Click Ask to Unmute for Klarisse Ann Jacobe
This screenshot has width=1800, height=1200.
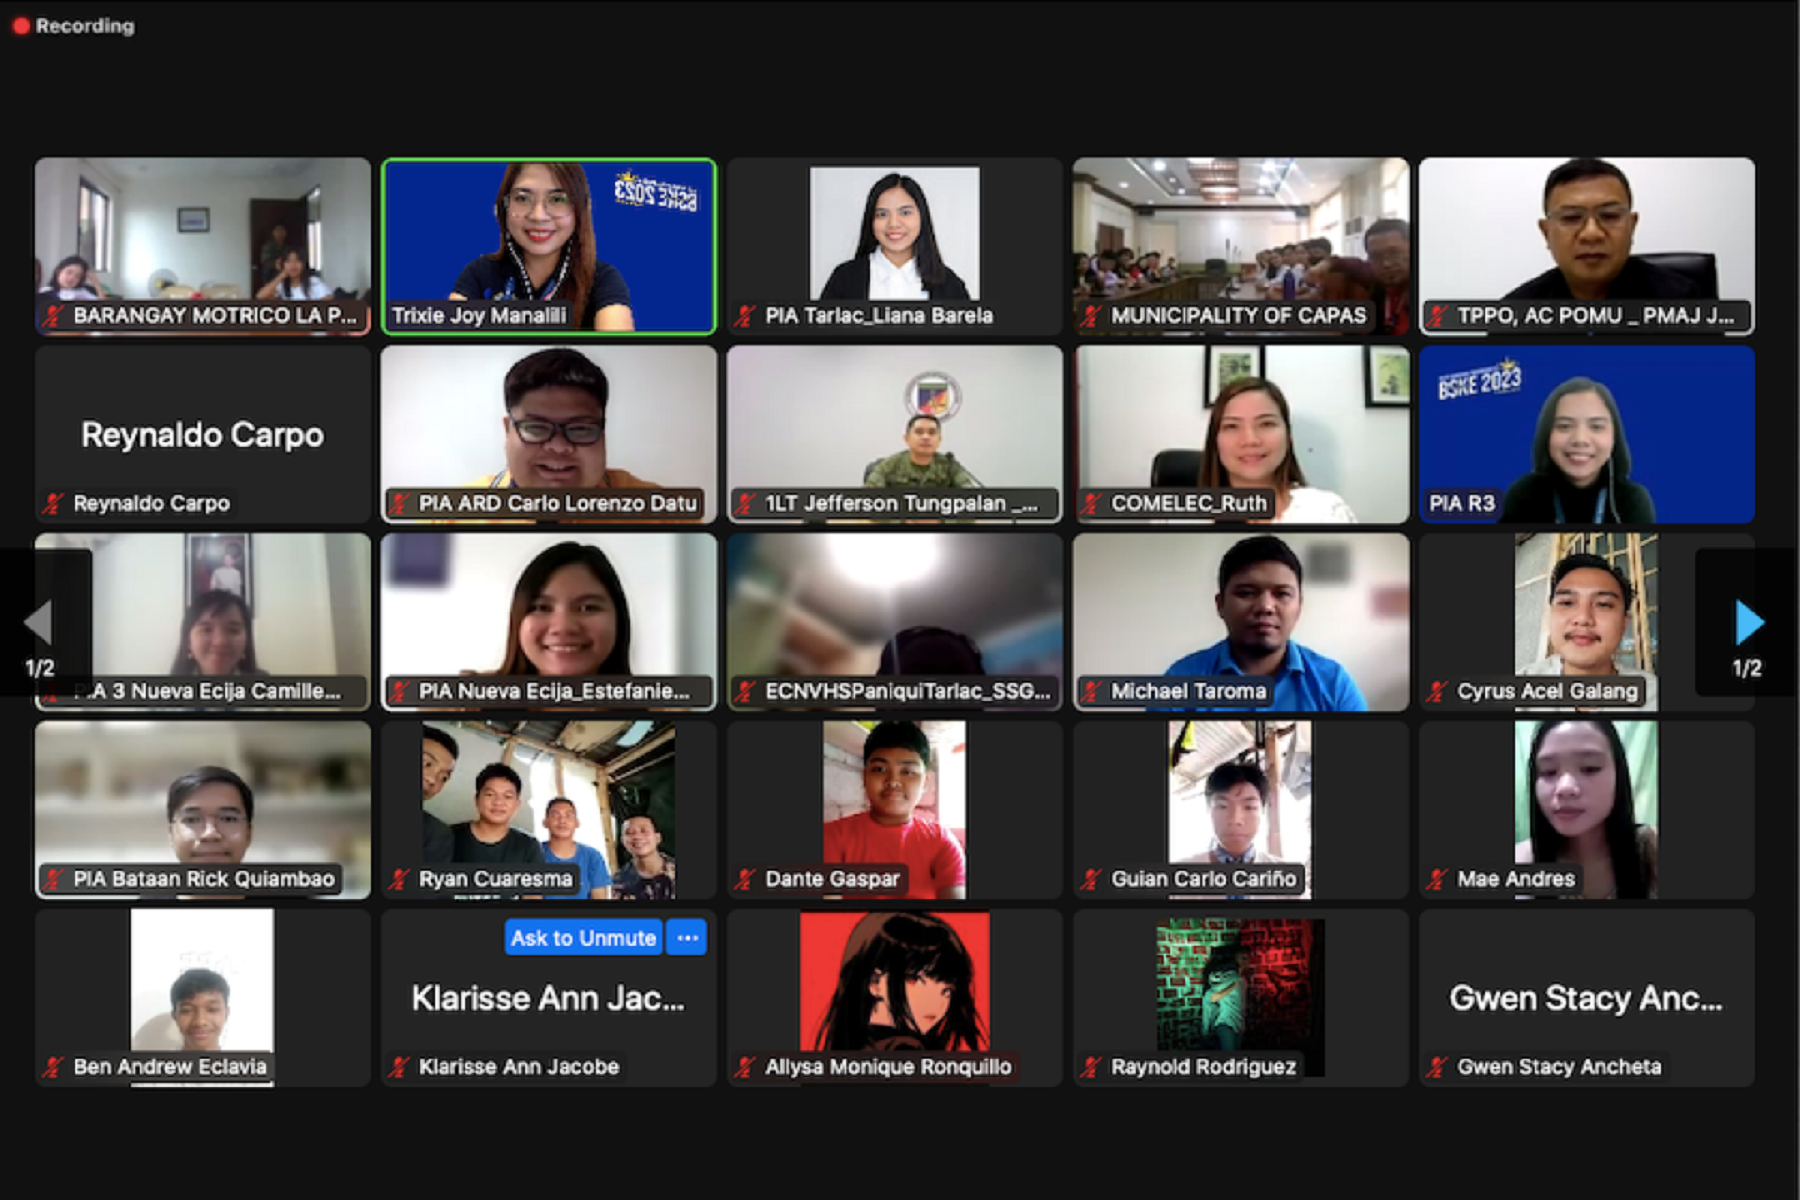tap(583, 938)
